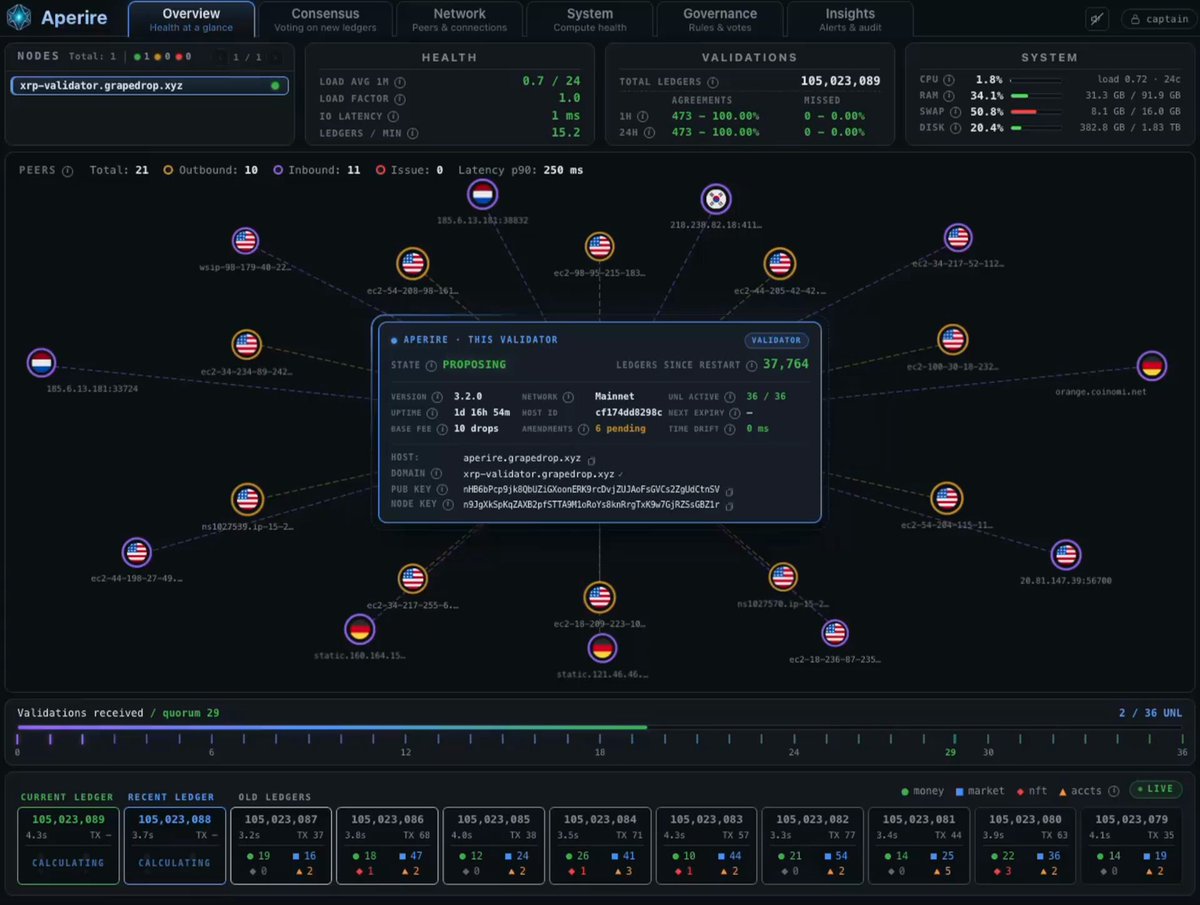Click the SWAP usage bar

coord(1037,112)
